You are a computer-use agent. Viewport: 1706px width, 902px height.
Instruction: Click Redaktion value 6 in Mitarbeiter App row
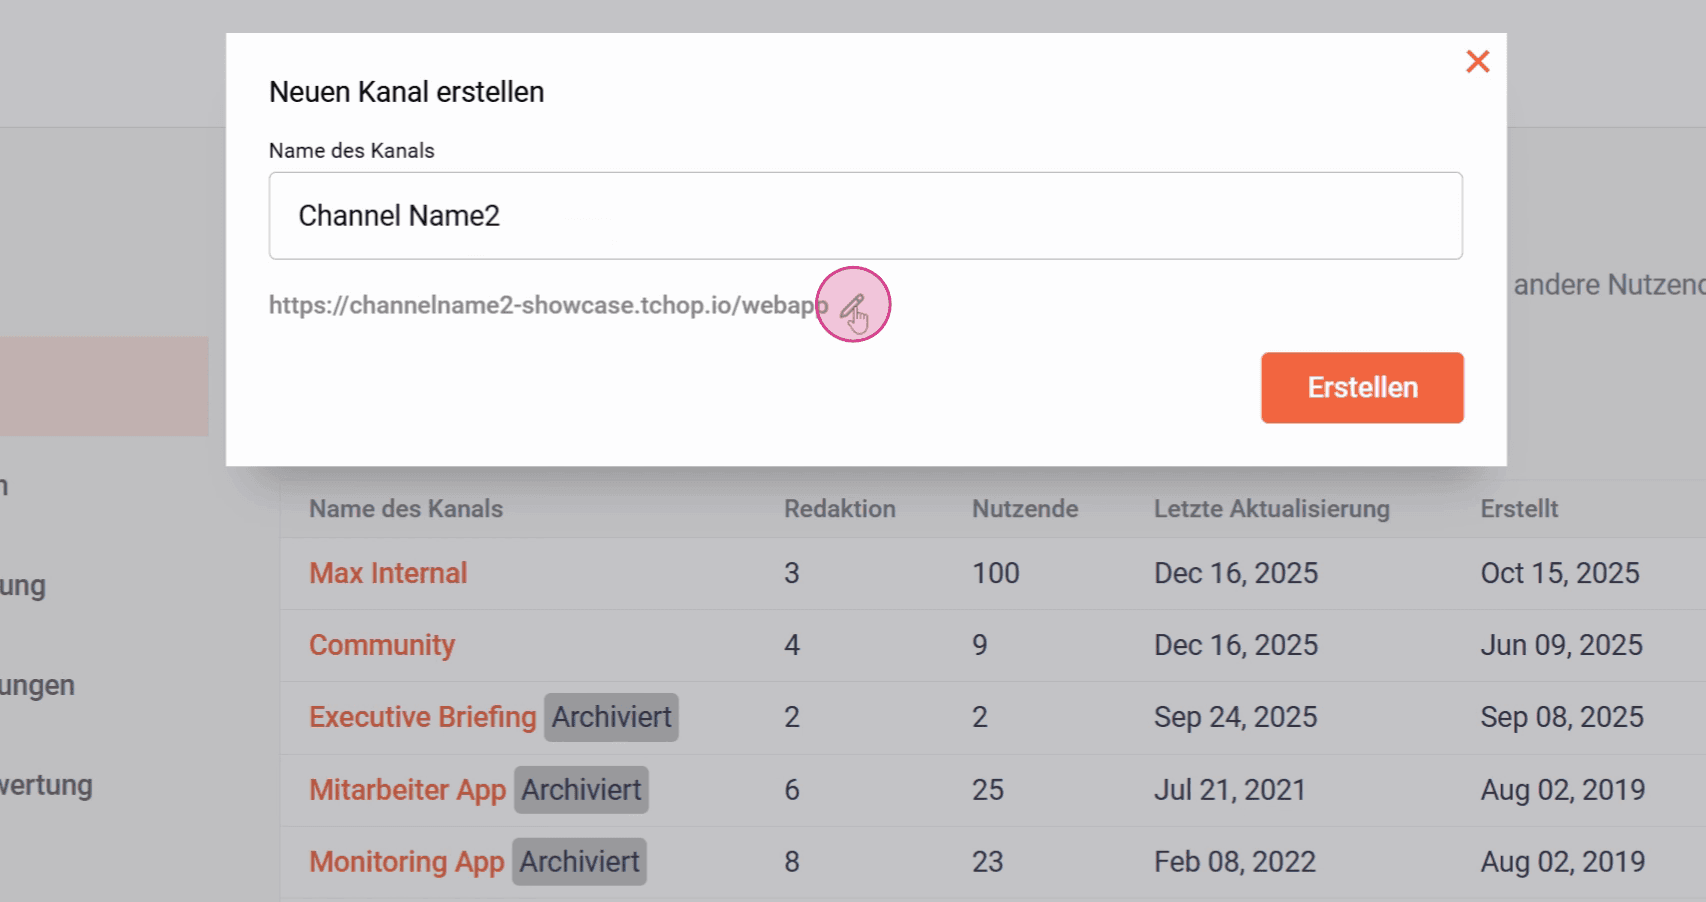point(792,790)
